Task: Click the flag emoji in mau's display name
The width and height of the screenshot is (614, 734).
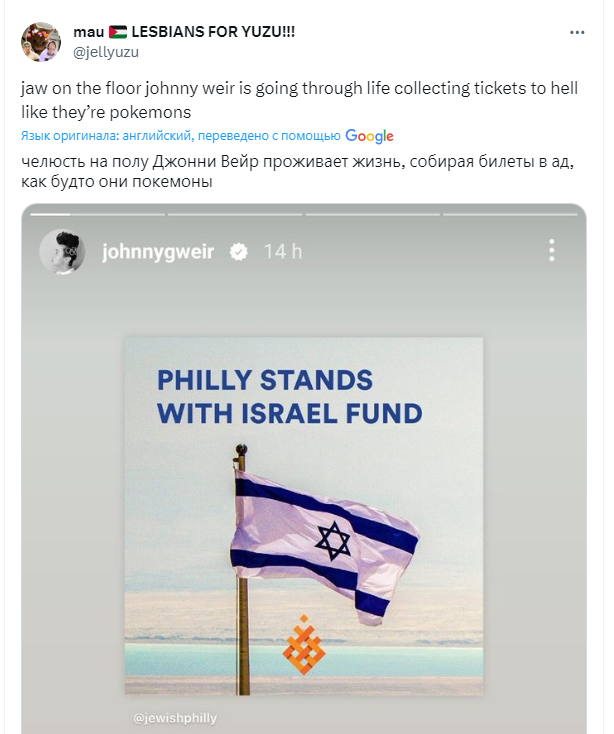Action: pyautogui.click(x=117, y=32)
